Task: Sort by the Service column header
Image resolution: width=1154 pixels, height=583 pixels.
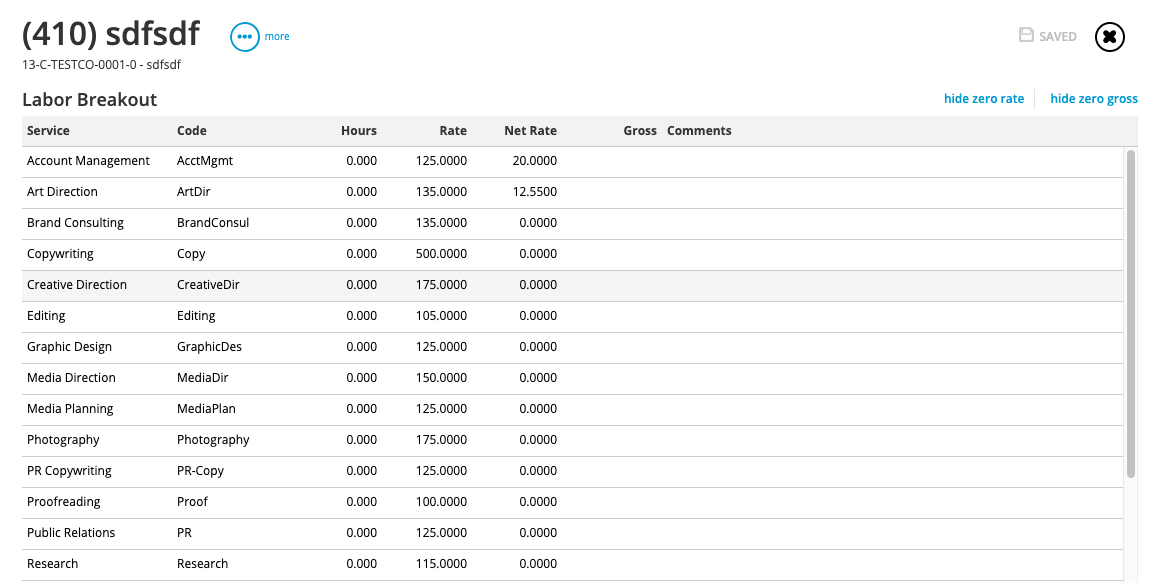Action: (49, 130)
